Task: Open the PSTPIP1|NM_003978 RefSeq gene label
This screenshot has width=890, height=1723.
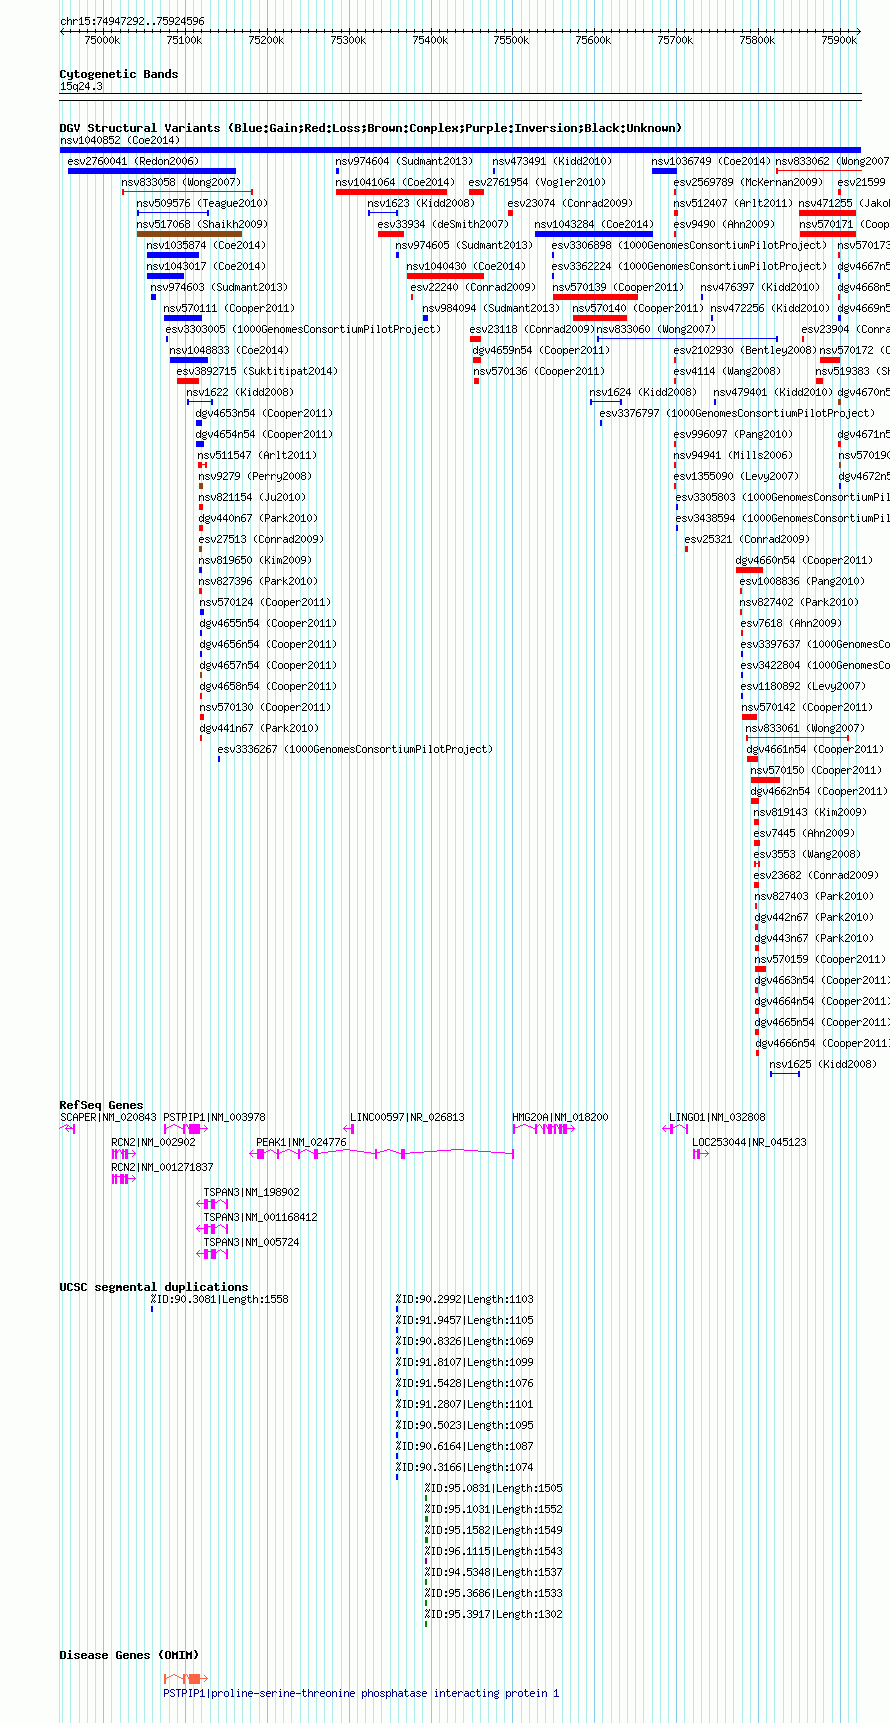Action: [215, 1117]
